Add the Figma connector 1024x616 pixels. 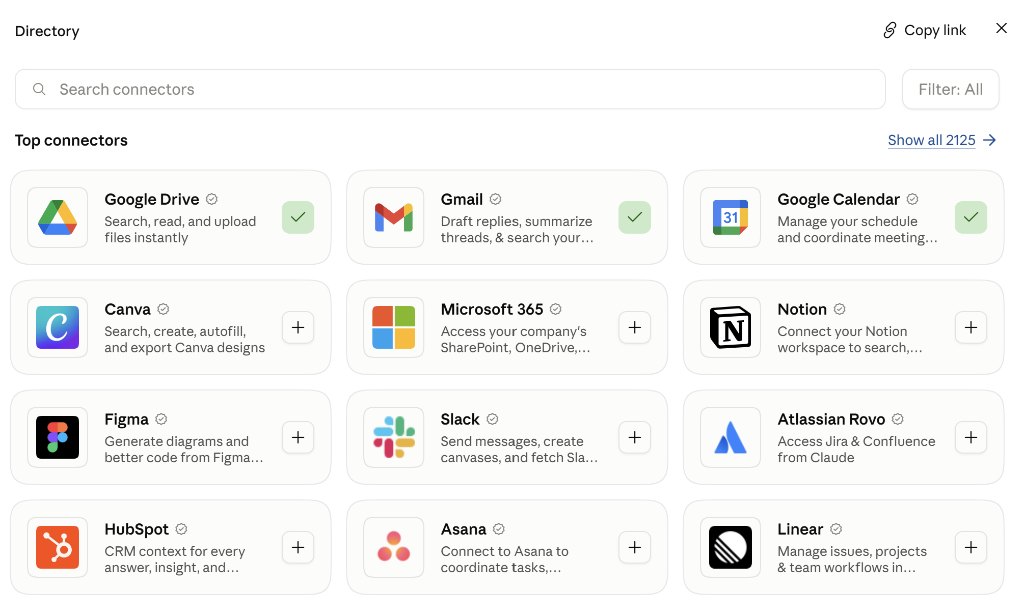298,437
